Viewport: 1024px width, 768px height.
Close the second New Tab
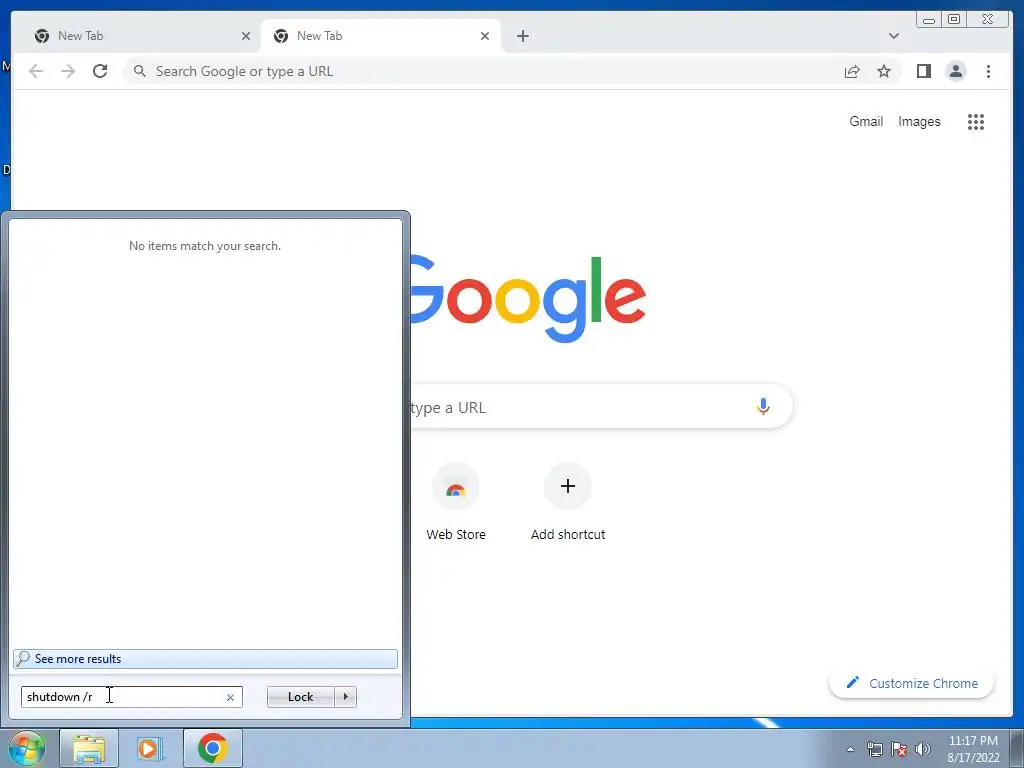(485, 36)
